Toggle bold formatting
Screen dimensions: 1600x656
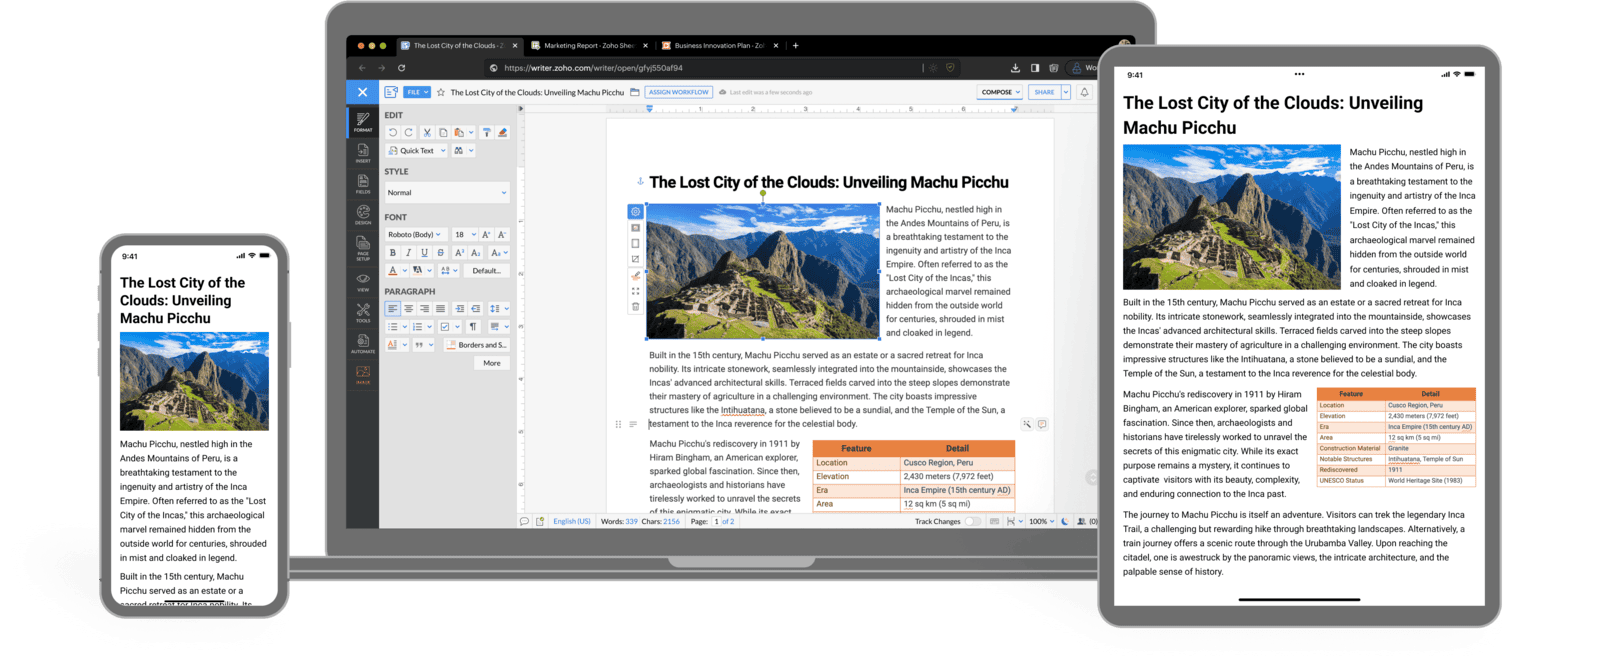coord(393,253)
